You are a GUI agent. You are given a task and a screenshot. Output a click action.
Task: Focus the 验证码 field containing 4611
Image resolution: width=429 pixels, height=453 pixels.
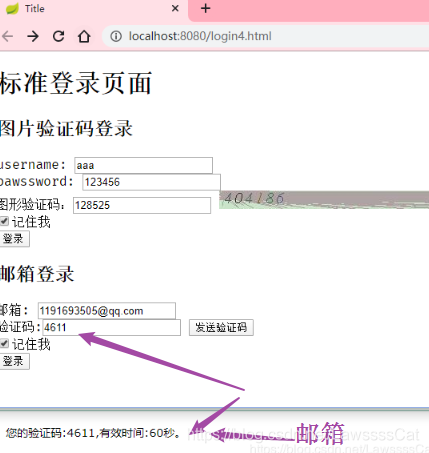pyautogui.click(x=112, y=327)
